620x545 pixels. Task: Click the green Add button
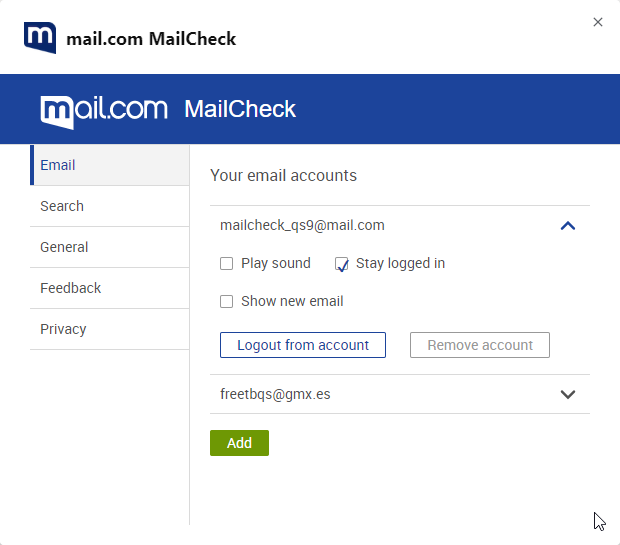tap(239, 443)
